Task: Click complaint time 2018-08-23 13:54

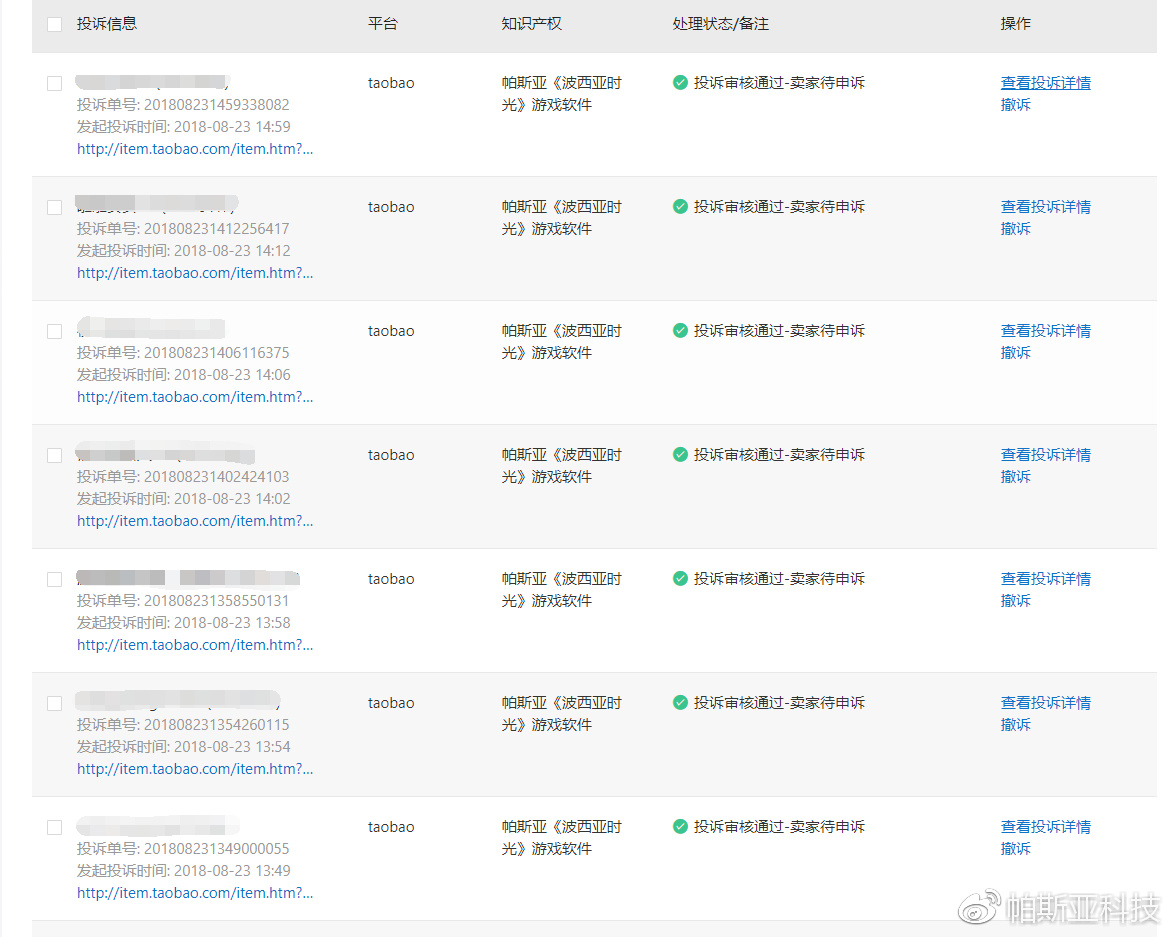Action: point(232,747)
